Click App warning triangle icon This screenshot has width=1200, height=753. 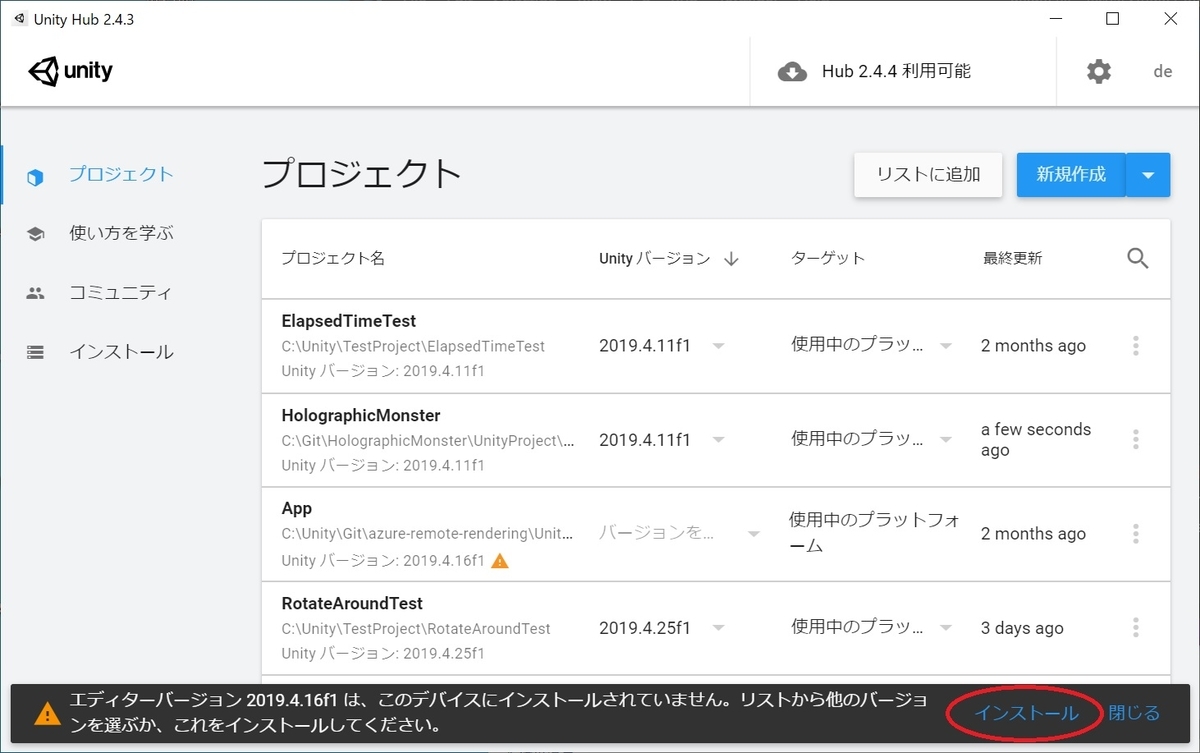pyautogui.click(x=500, y=560)
